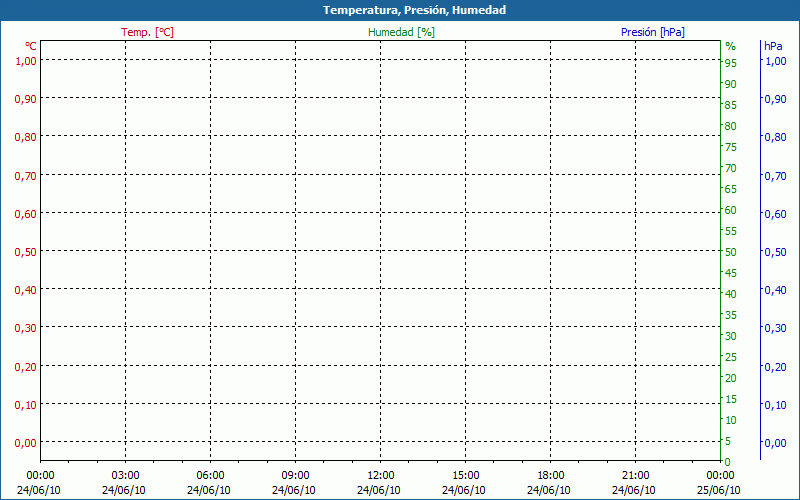Click the red 1,00 tick on temperature axis
Viewport: 800px width, 500px height.
coord(25,60)
